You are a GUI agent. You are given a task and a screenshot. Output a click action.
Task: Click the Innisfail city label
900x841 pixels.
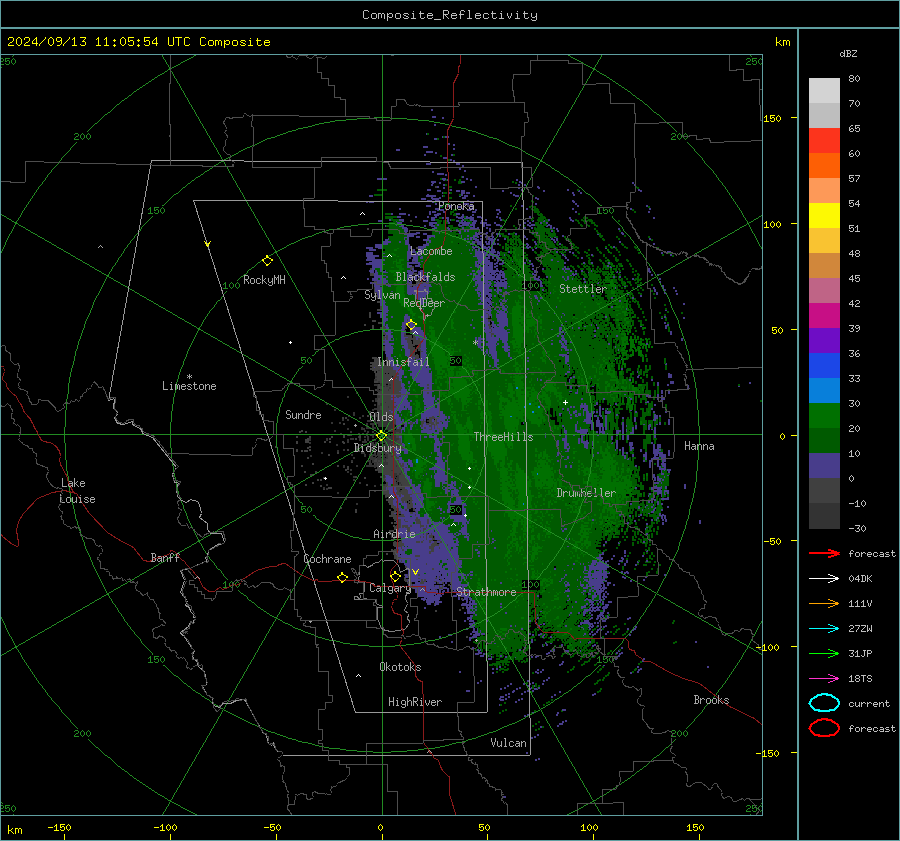pos(403,362)
